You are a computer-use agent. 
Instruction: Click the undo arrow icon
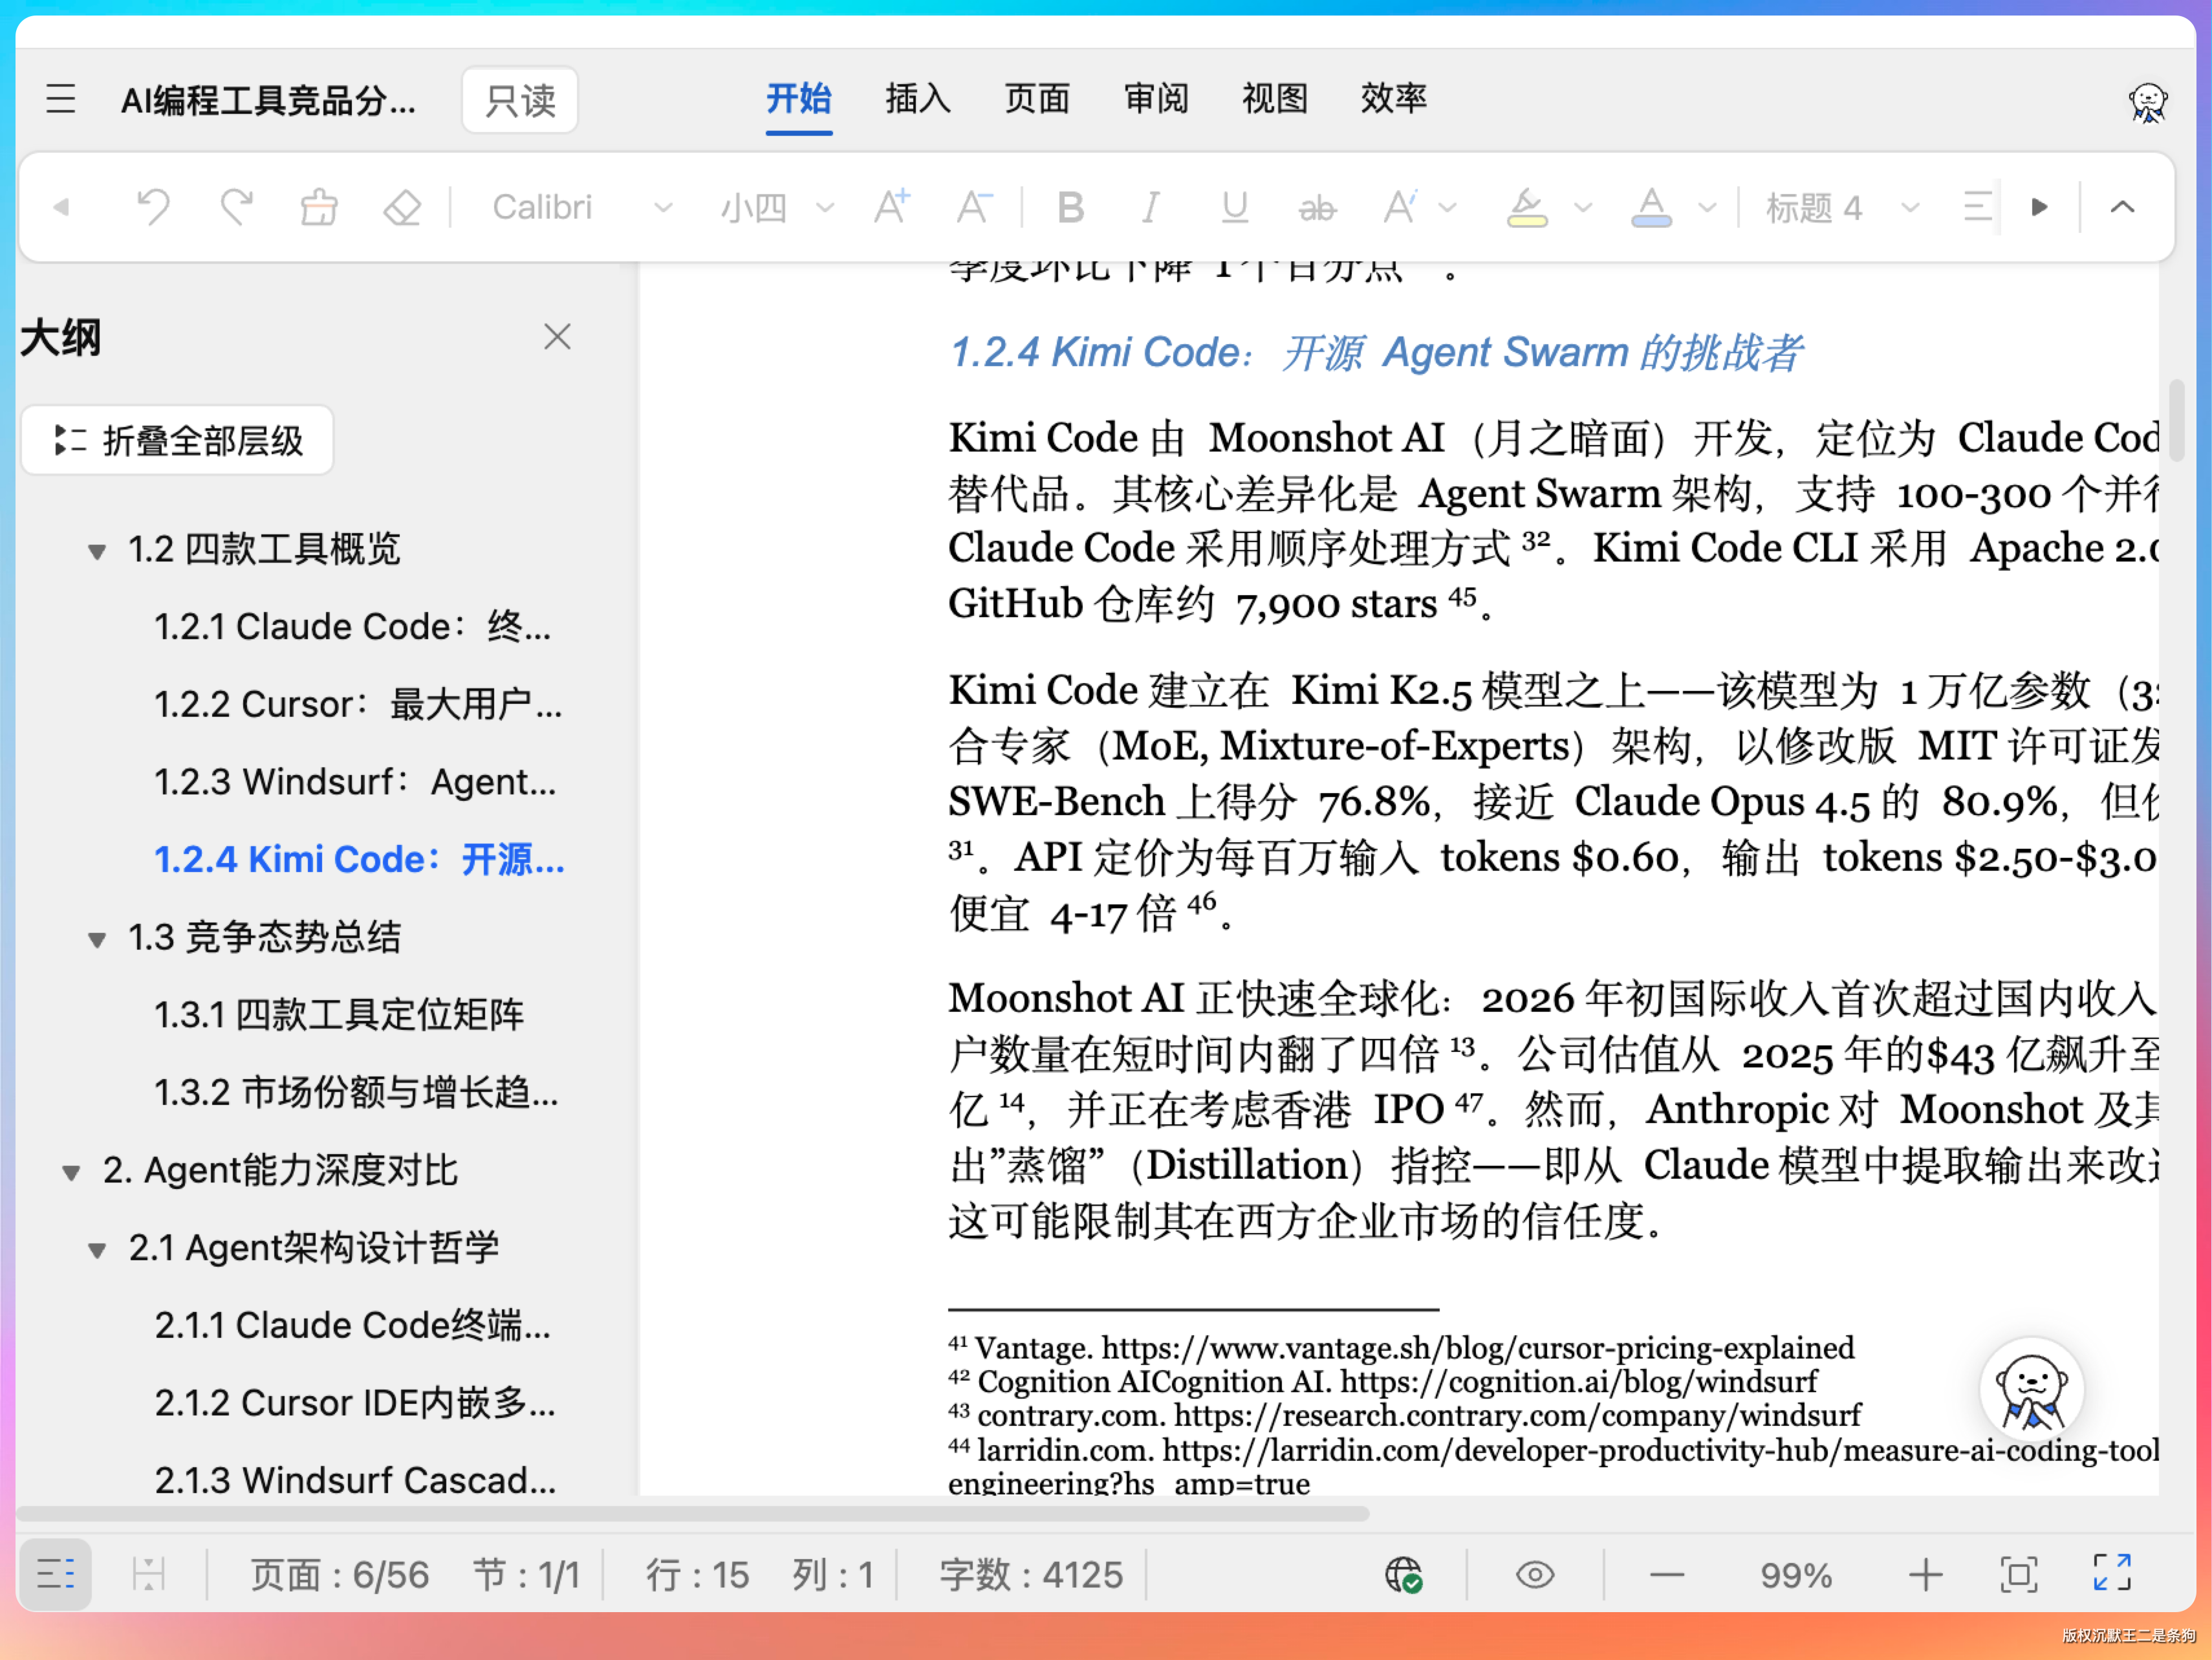click(x=153, y=207)
